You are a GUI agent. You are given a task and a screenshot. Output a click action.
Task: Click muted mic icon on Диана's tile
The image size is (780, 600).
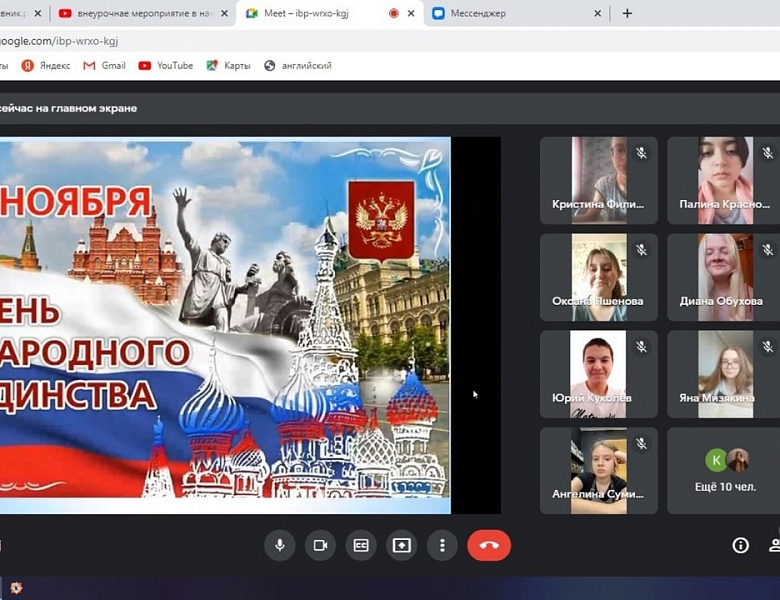point(768,249)
